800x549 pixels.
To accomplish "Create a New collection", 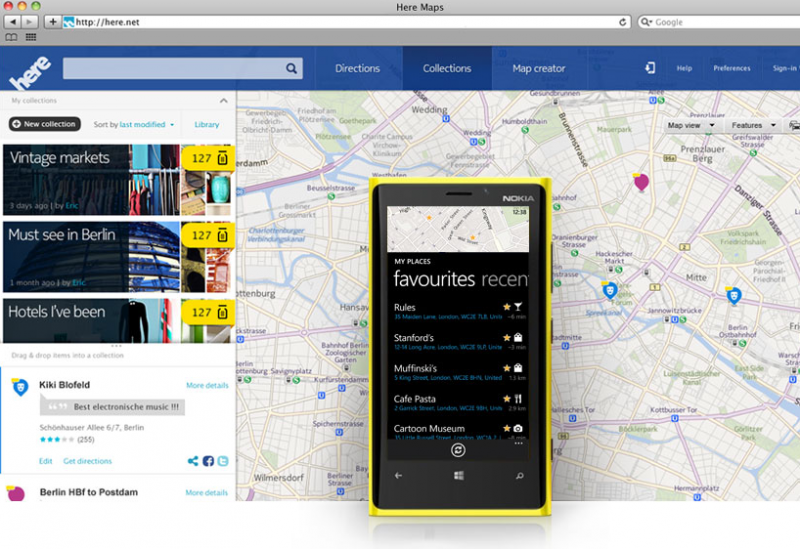I will tap(45, 124).
